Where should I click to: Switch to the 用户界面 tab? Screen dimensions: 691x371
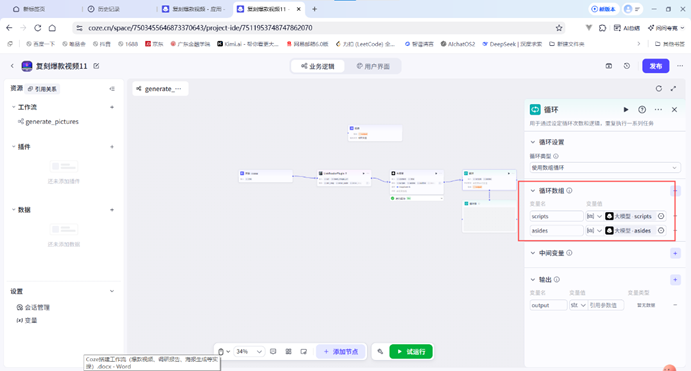pos(373,66)
